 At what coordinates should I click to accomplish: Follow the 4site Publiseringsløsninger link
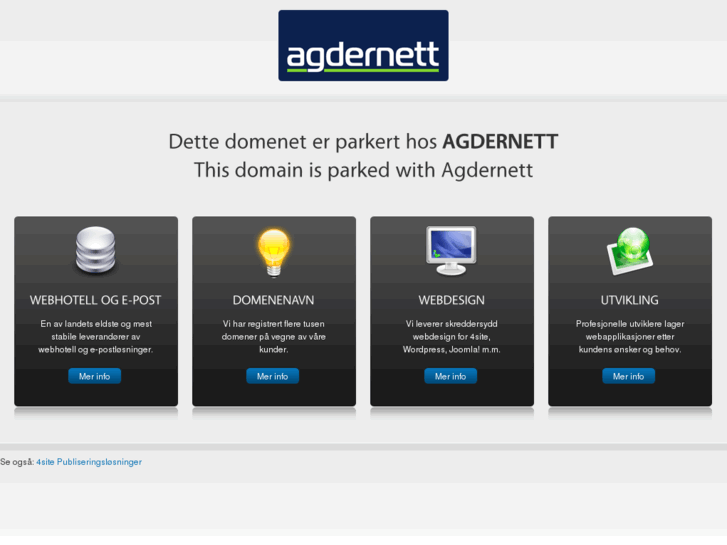click(89, 462)
